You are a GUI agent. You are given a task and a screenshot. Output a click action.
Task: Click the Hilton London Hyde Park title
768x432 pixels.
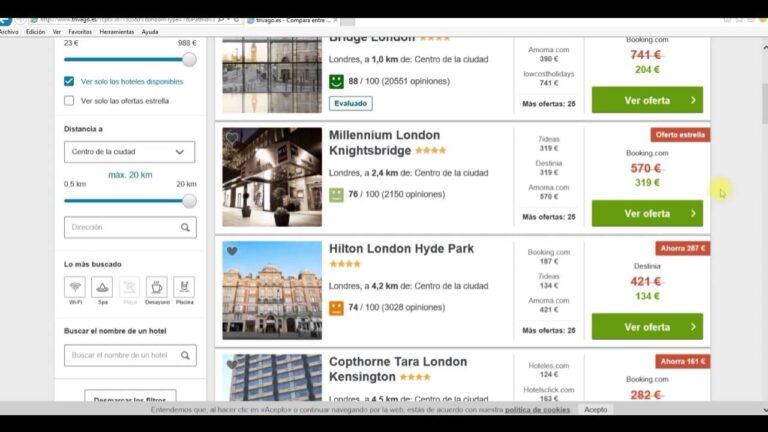click(x=401, y=249)
